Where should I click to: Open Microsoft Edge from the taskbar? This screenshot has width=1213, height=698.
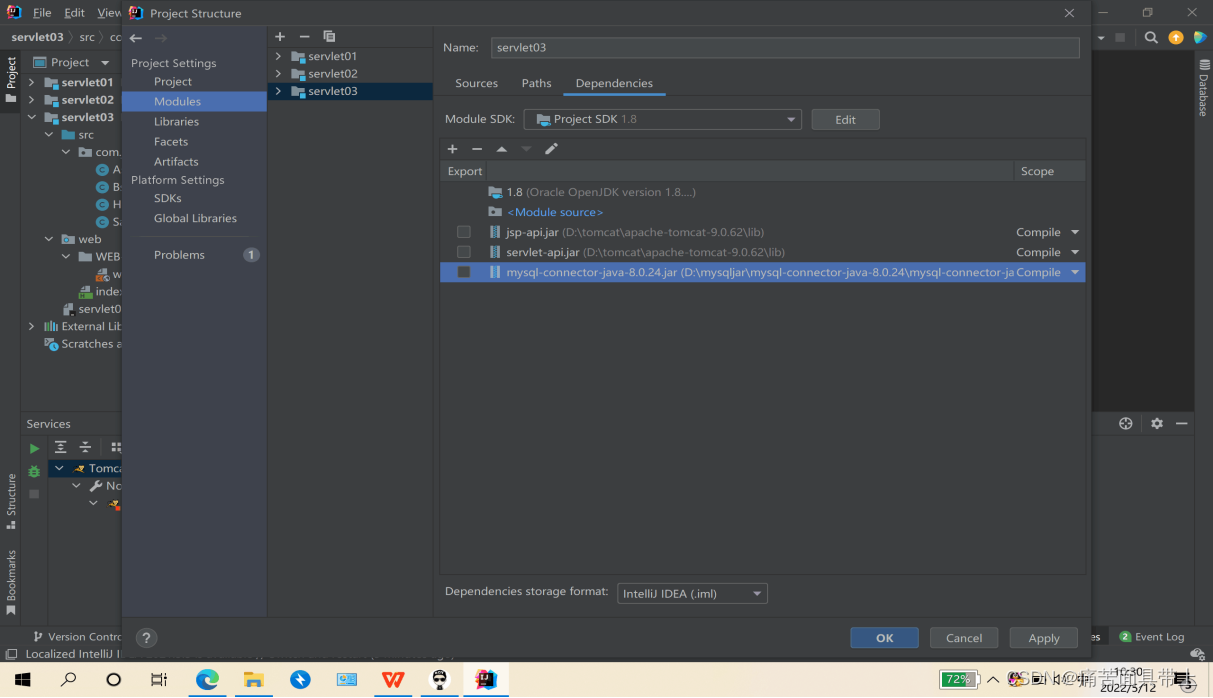(x=207, y=679)
